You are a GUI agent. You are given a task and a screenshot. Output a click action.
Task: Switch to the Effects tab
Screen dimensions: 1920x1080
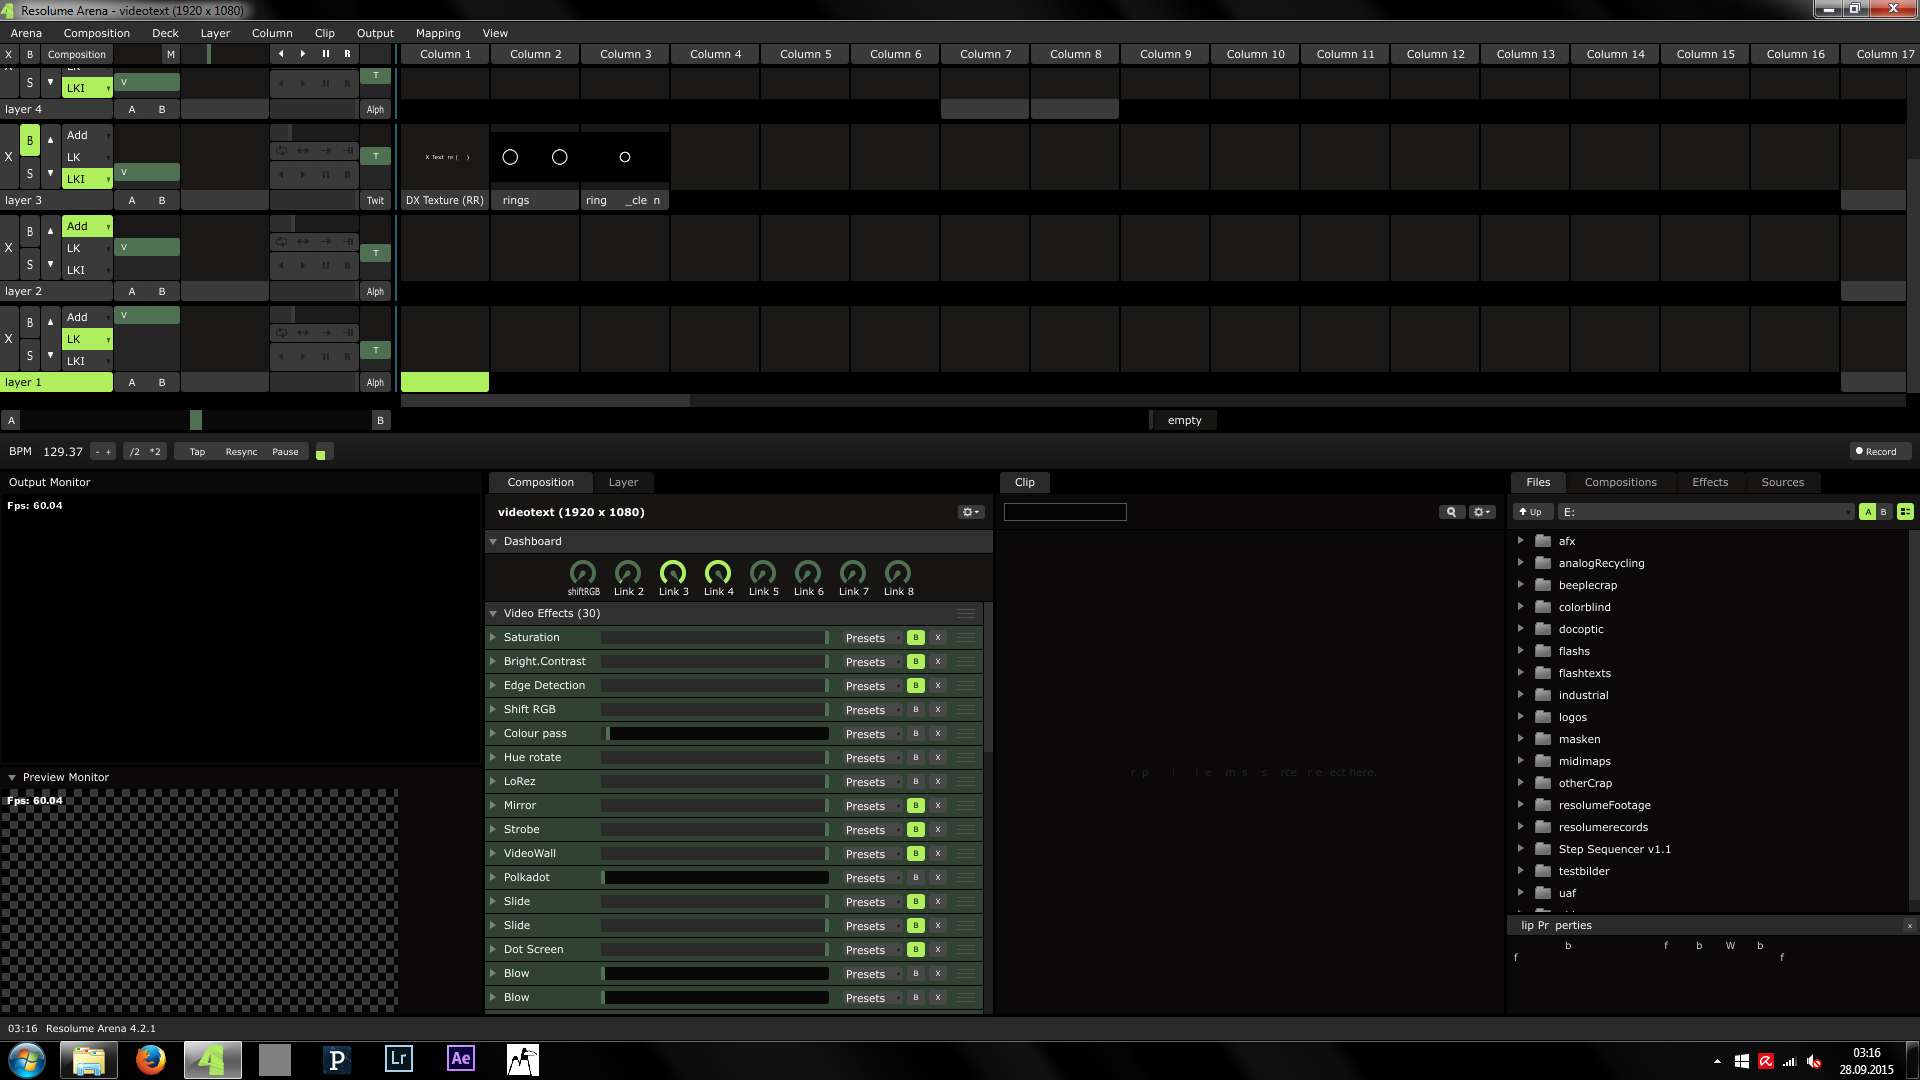click(1709, 482)
